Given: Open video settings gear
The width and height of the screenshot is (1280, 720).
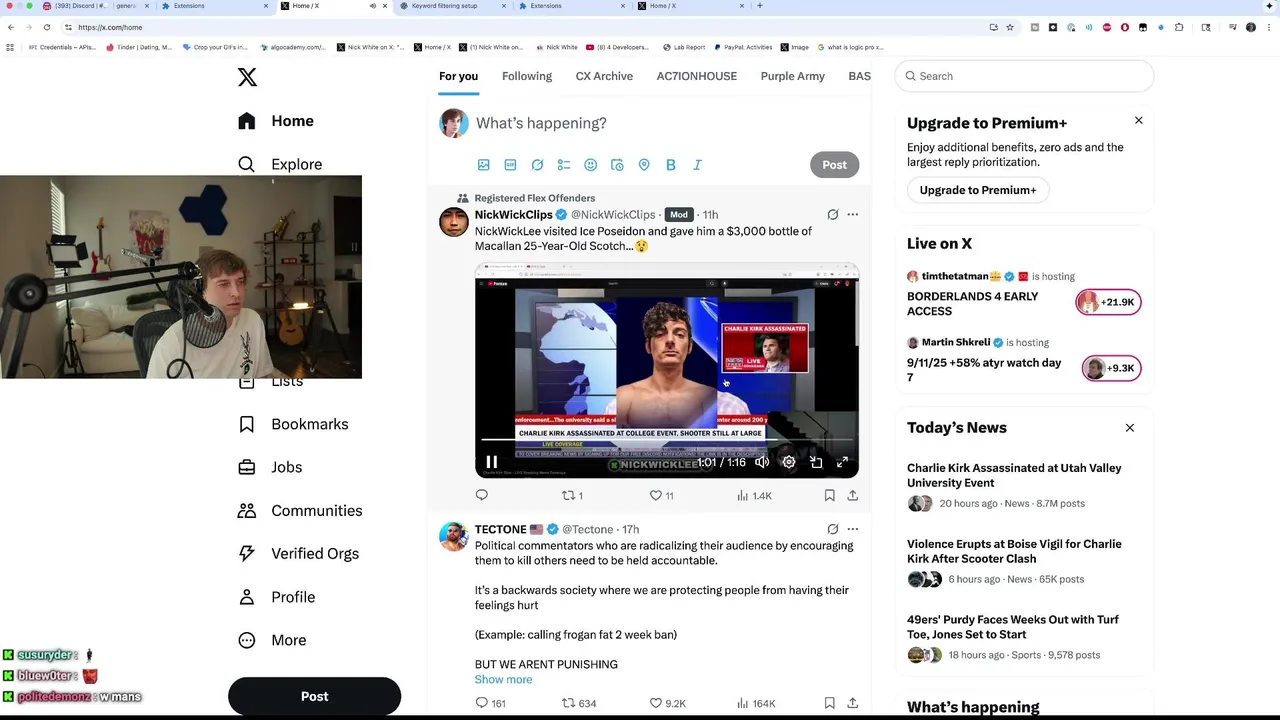Looking at the screenshot, I should coord(789,462).
